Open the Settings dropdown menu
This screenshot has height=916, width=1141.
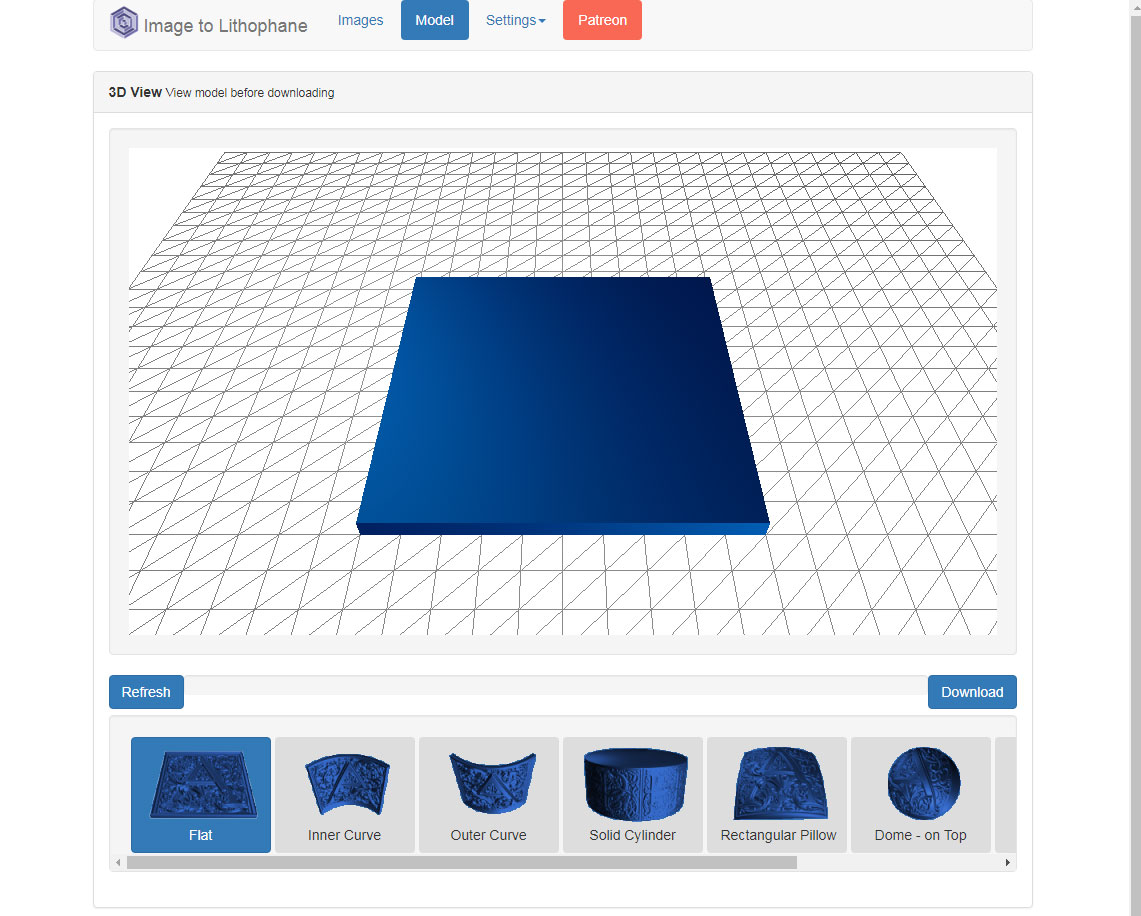point(515,20)
